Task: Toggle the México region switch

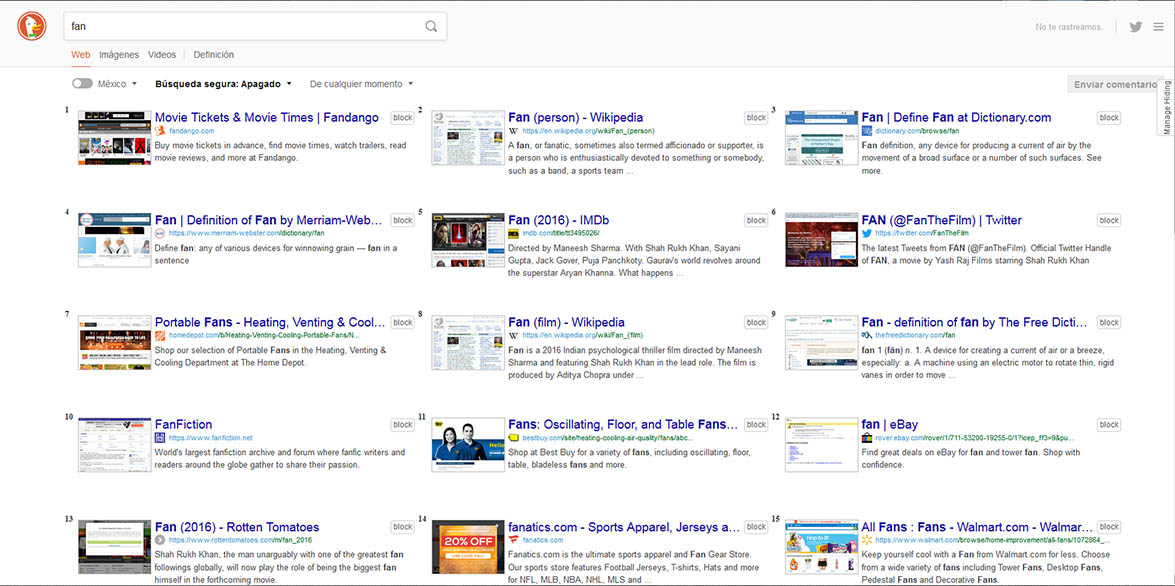Action: click(x=82, y=84)
